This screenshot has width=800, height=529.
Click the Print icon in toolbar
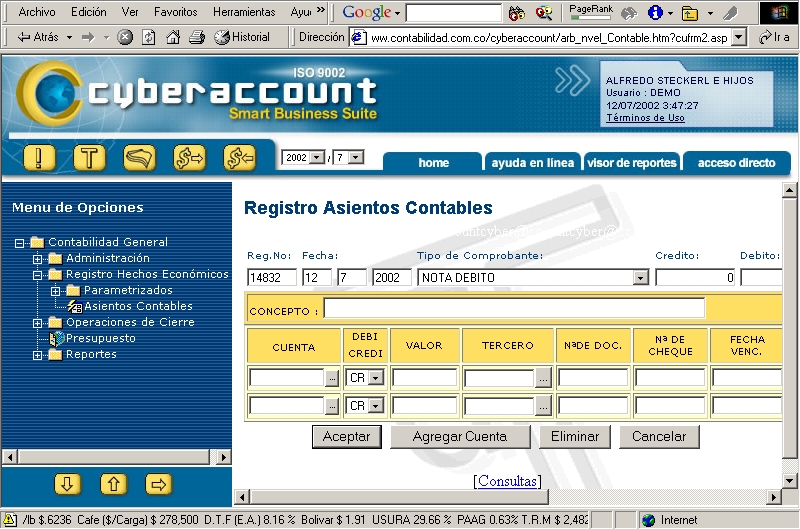(x=197, y=37)
